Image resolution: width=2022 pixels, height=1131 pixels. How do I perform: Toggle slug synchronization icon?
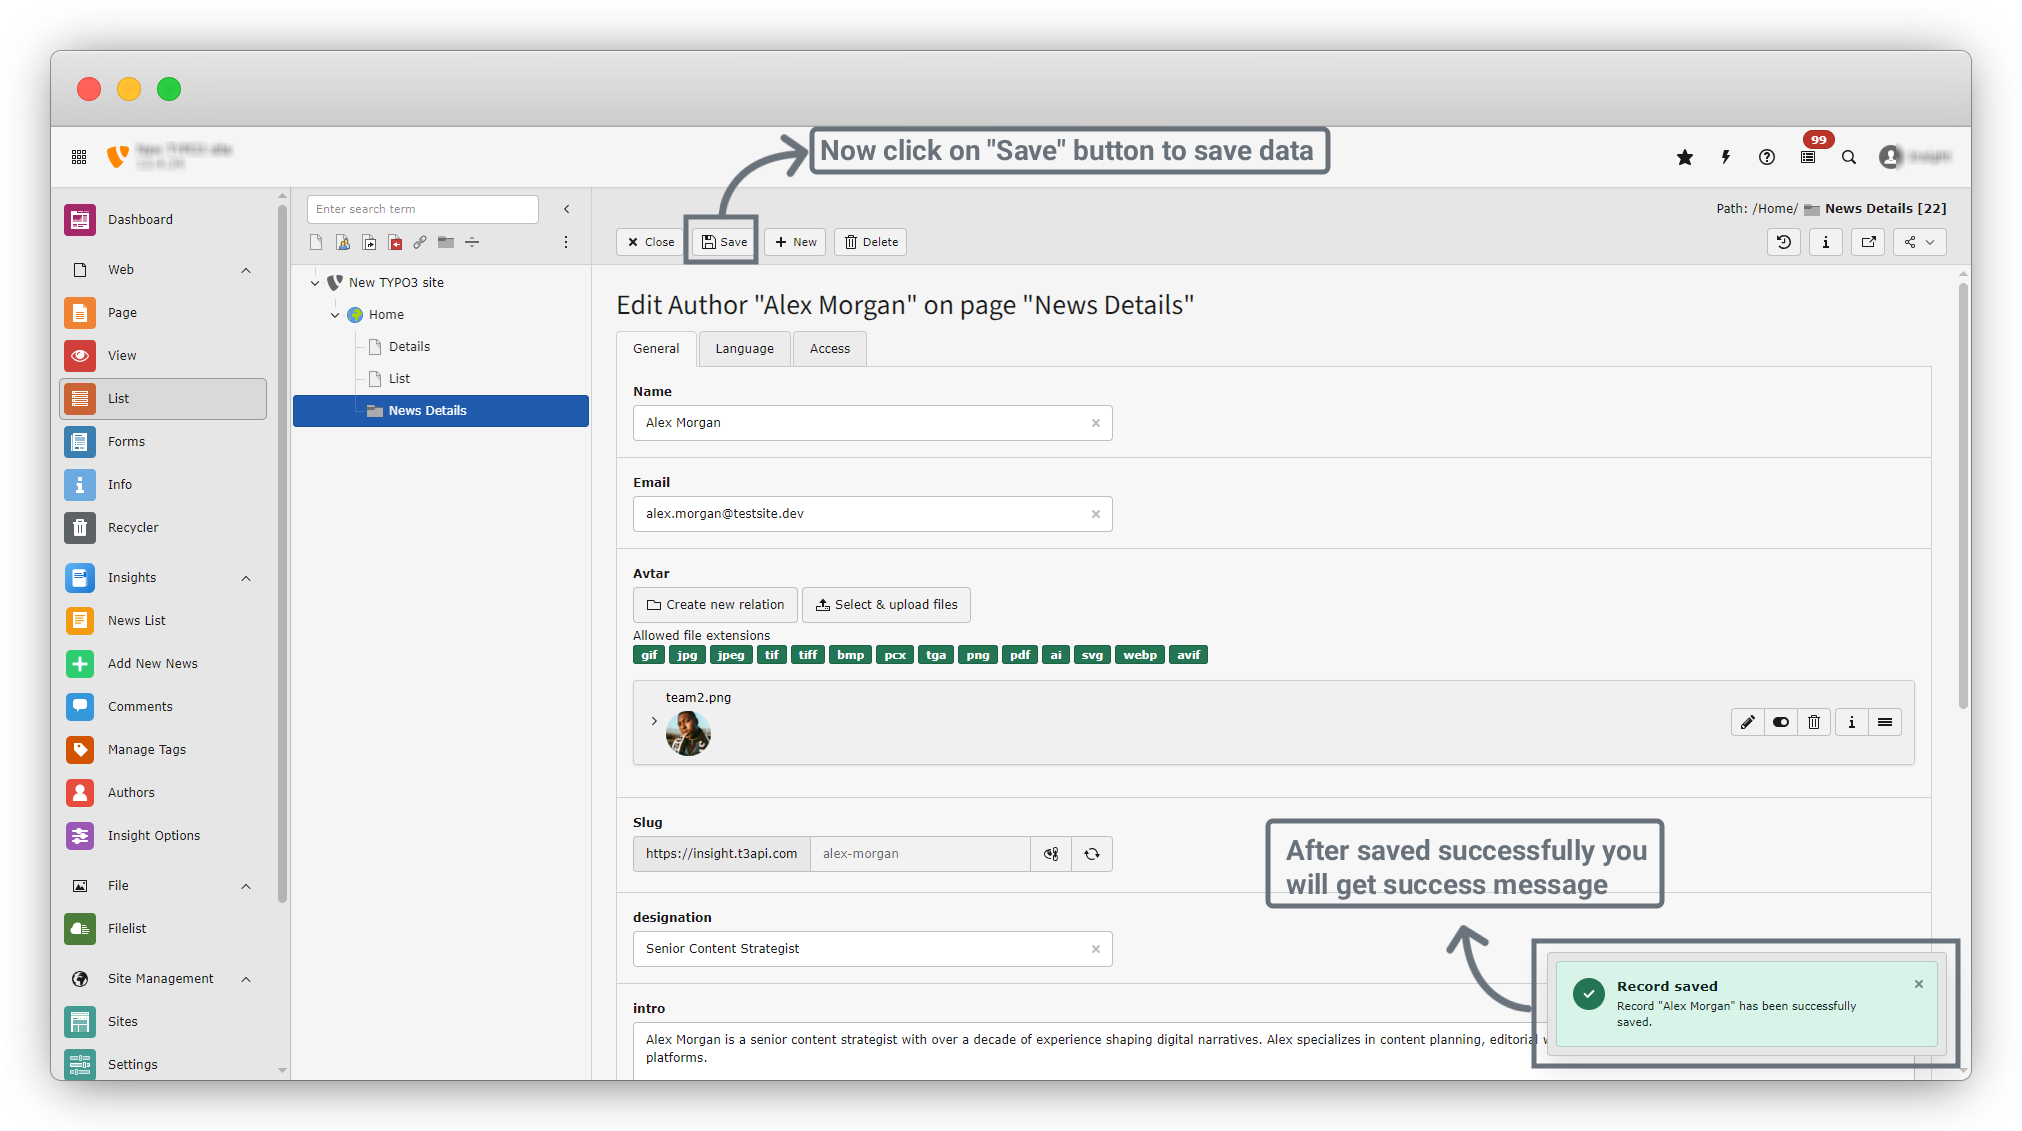(1051, 854)
